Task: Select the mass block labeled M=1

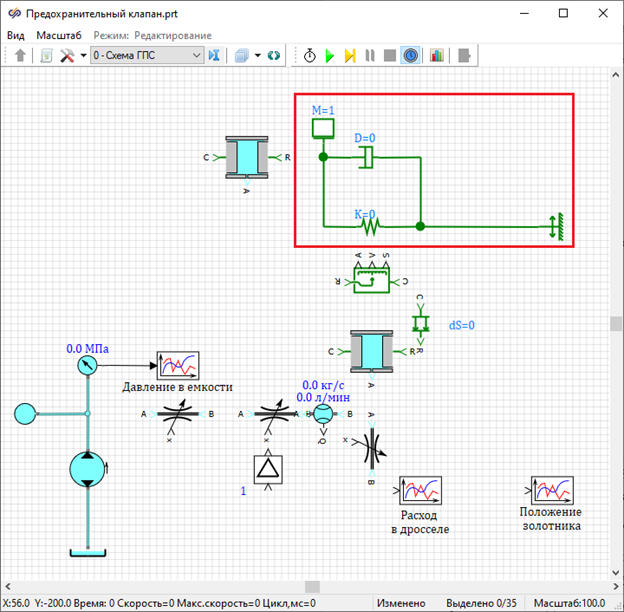Action: click(322, 128)
